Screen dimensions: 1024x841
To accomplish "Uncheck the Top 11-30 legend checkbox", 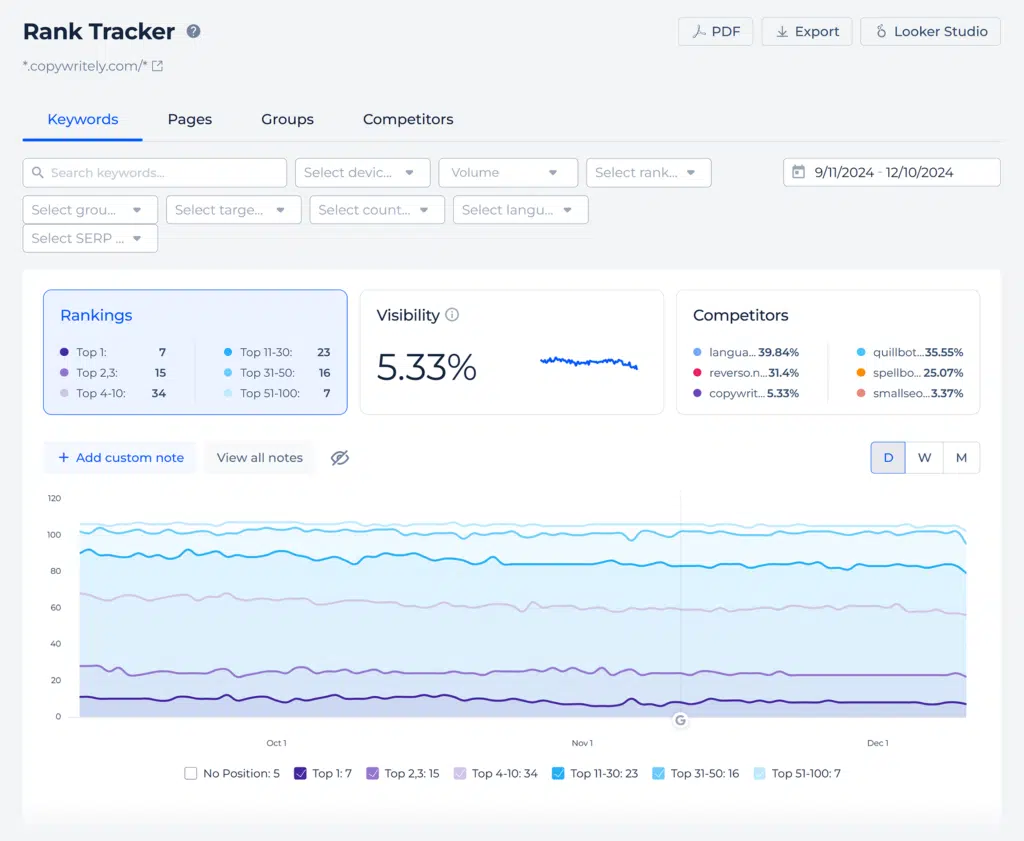I will point(558,773).
